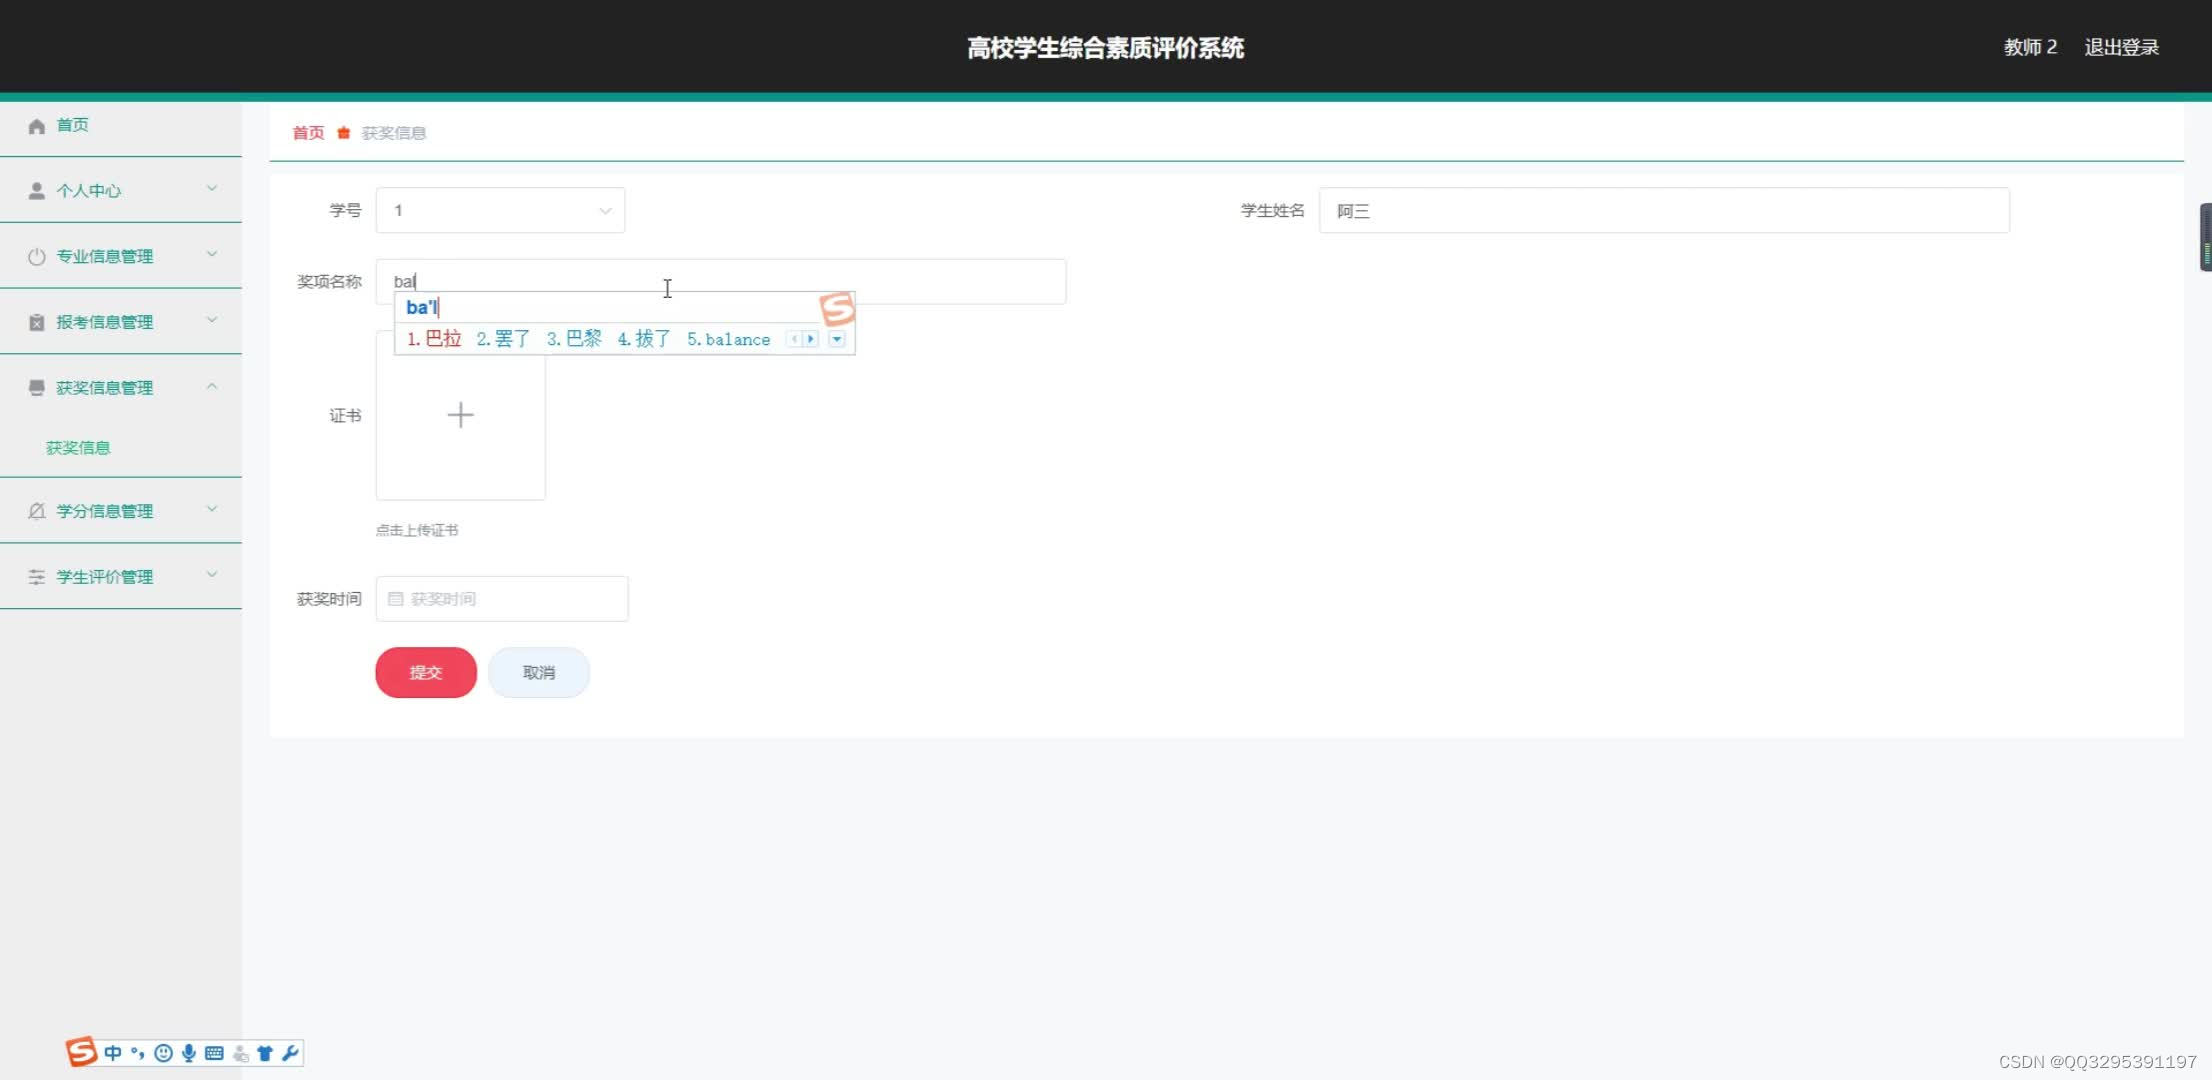This screenshot has width=2212, height=1080.
Task: Choose candidate 2. 罢了
Action: coord(503,339)
